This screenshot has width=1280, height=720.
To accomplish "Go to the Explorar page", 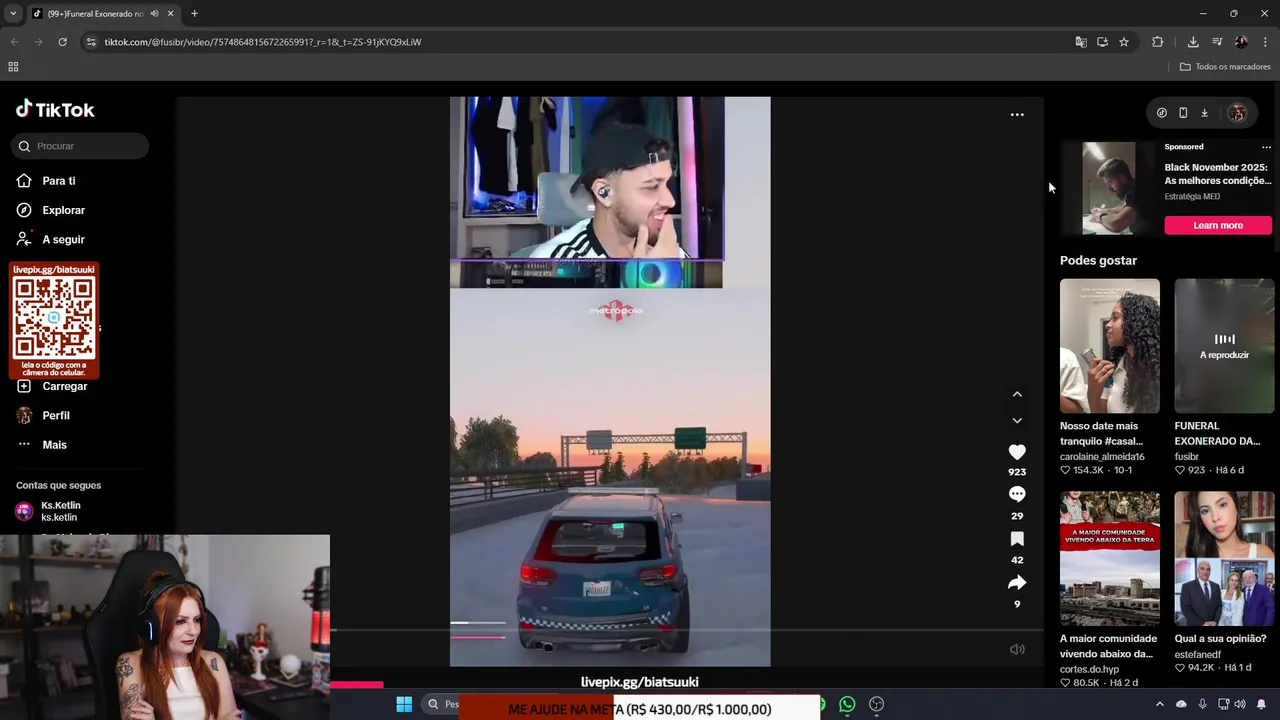I will tap(63, 210).
